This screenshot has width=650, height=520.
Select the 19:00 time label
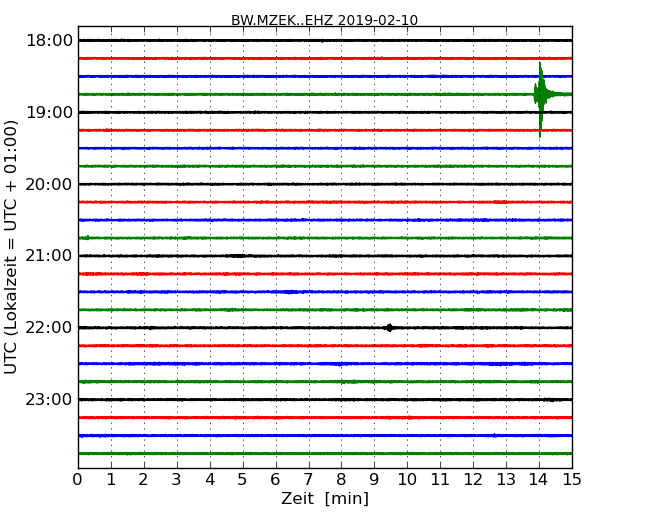(49, 112)
